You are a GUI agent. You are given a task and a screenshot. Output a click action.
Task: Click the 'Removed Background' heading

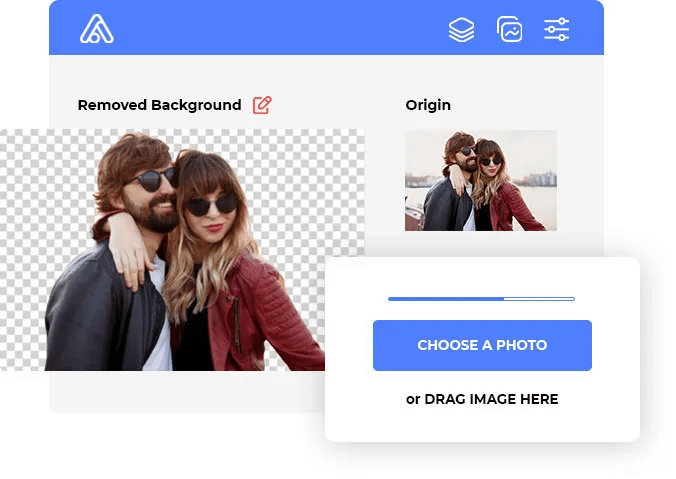[159, 105]
